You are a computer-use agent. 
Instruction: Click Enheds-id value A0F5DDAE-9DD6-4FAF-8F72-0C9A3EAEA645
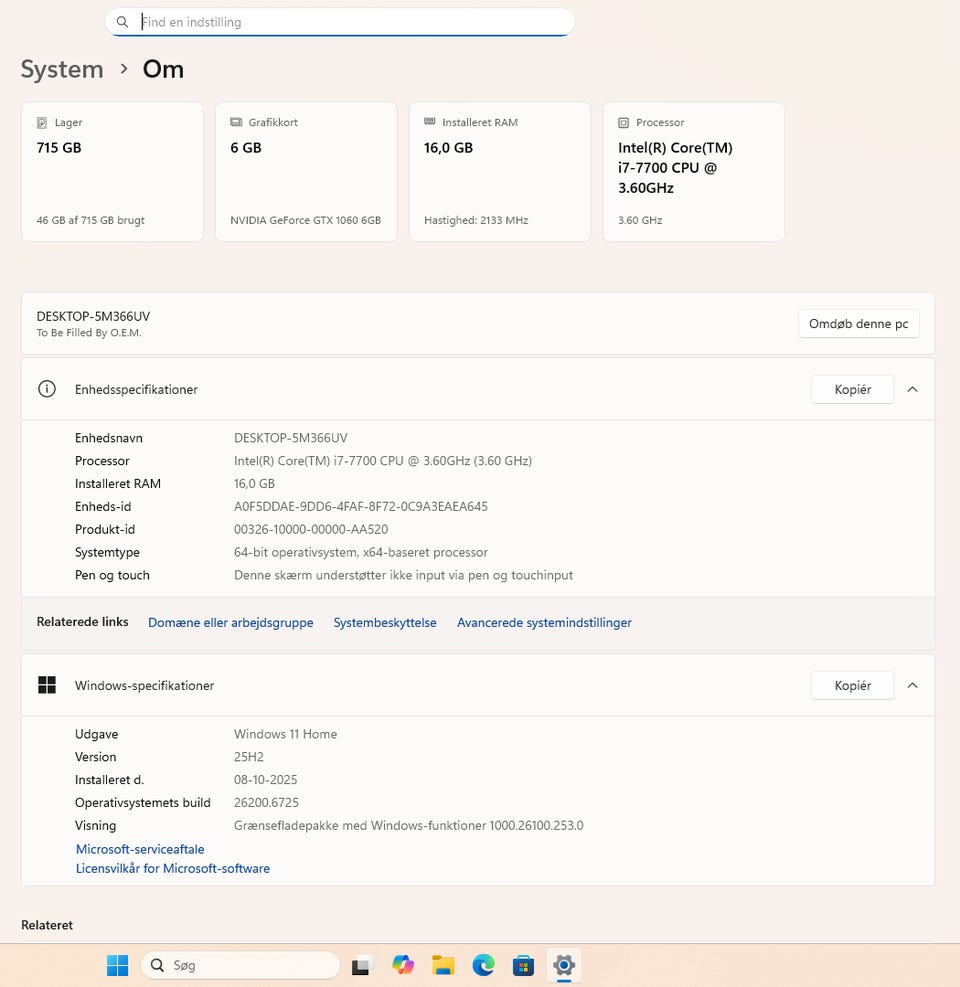[x=361, y=507]
